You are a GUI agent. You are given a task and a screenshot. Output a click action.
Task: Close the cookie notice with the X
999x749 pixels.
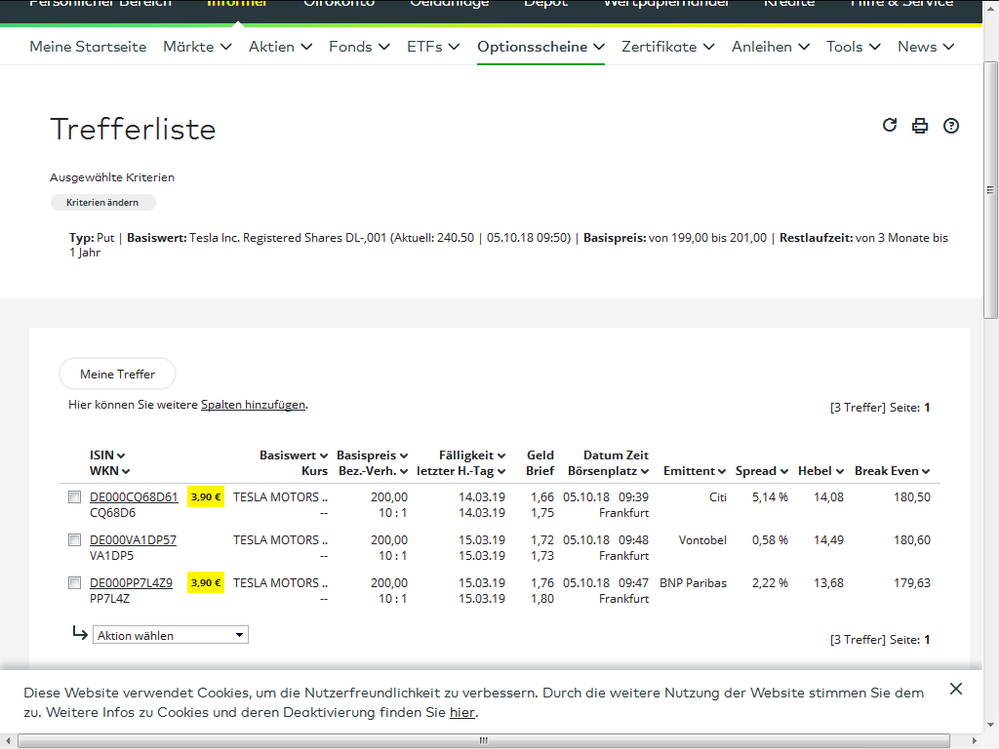pos(956,689)
